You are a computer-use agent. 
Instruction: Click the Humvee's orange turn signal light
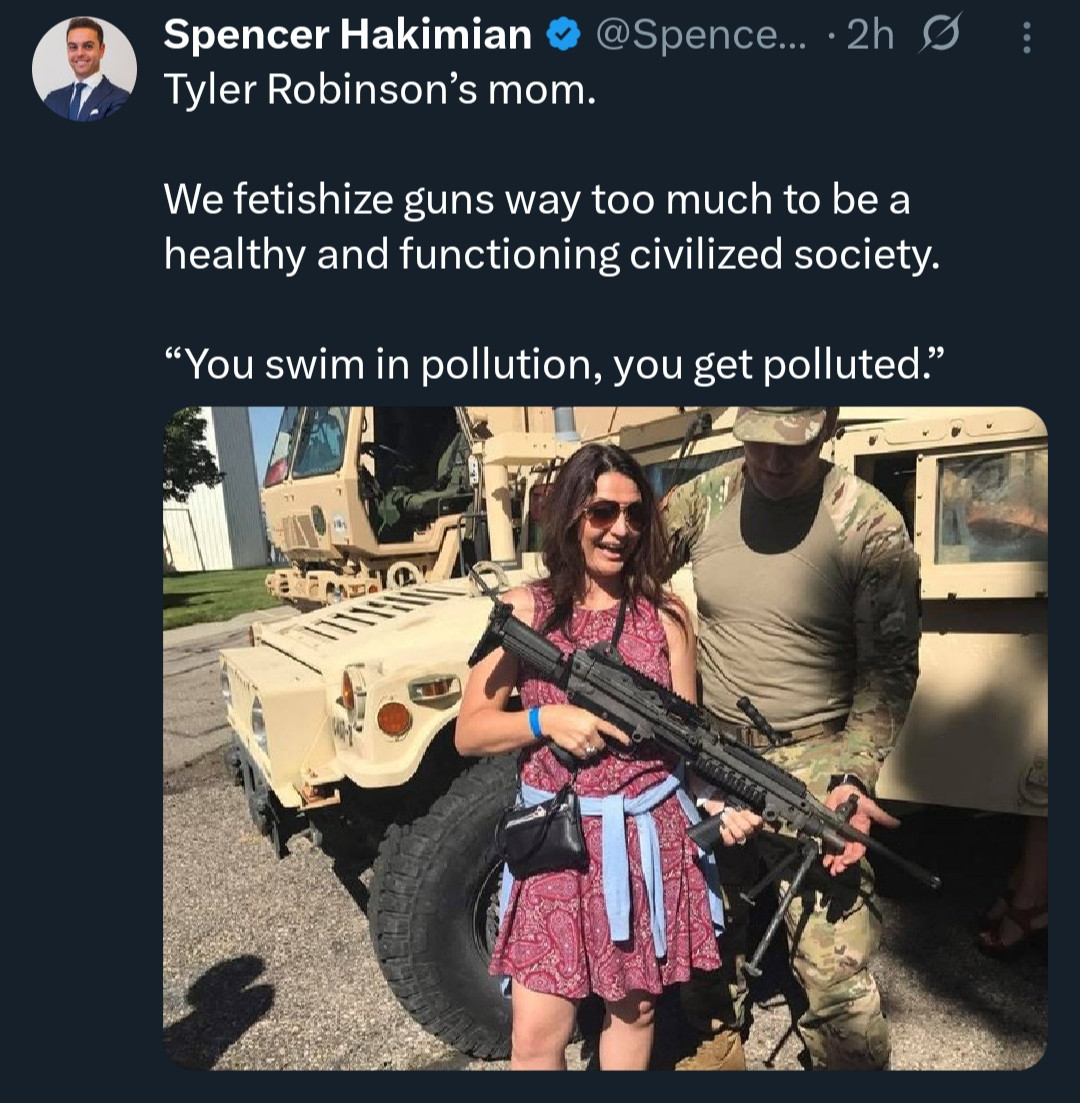(x=393, y=718)
